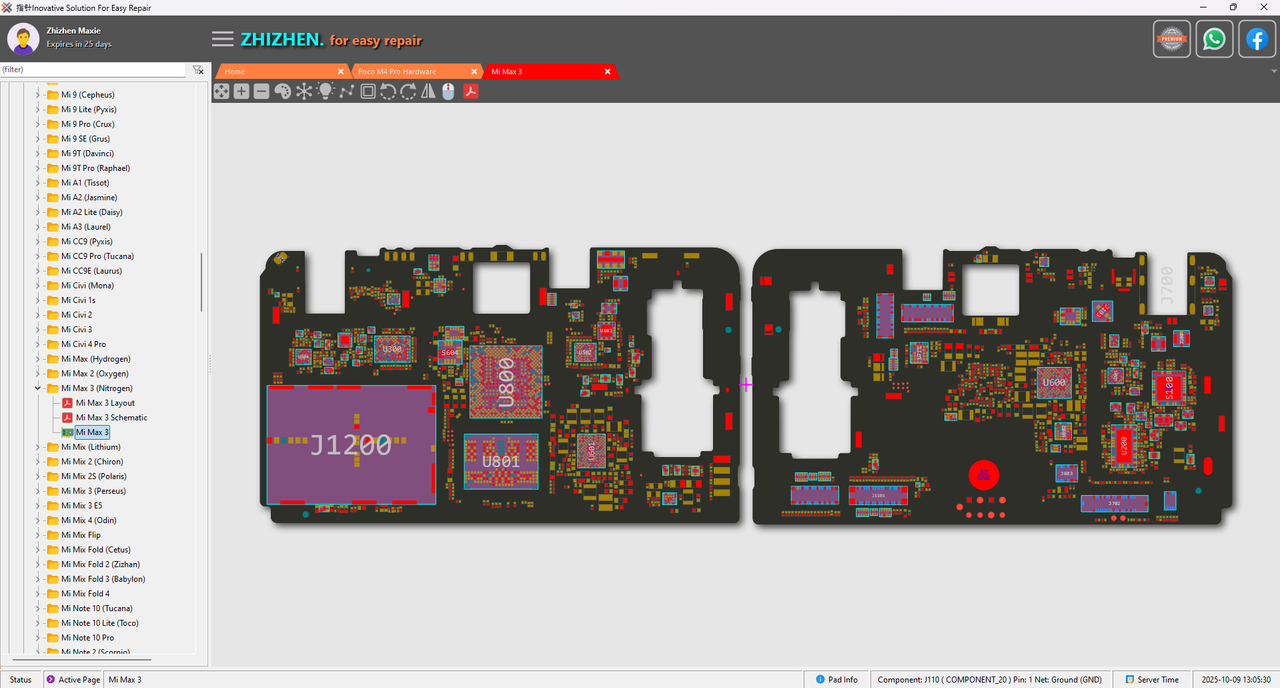Screen dimensions: 1280x688
Task: Open the hamburger menu beside ZHIZHEN
Action: click(223, 39)
